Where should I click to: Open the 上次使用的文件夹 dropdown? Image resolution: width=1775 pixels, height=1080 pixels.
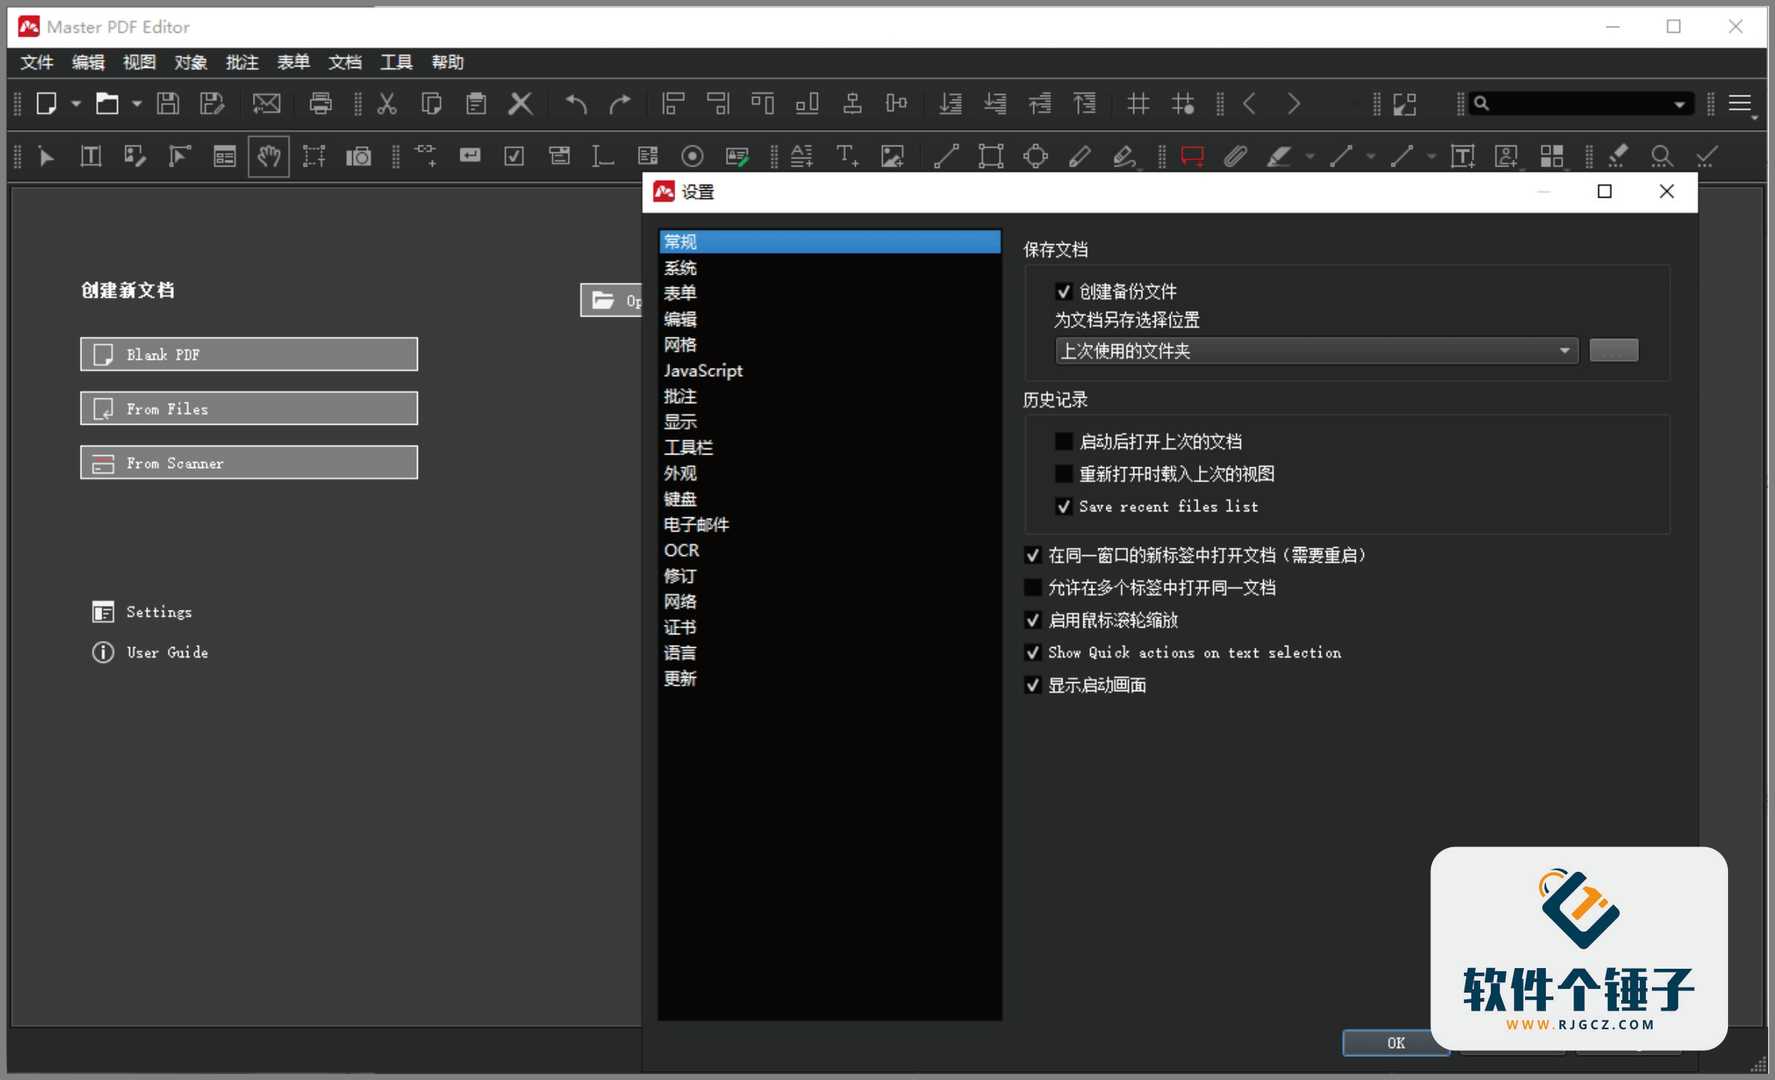(x=1316, y=351)
